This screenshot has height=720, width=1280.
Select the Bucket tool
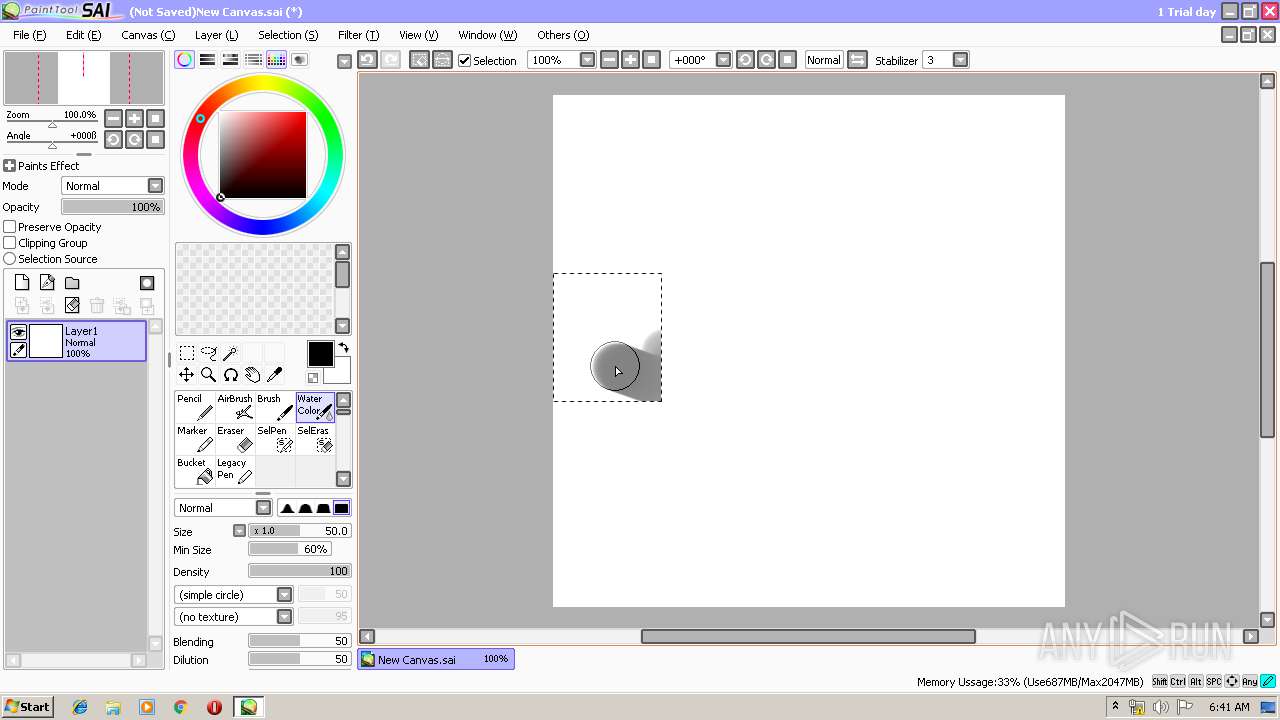[195, 471]
